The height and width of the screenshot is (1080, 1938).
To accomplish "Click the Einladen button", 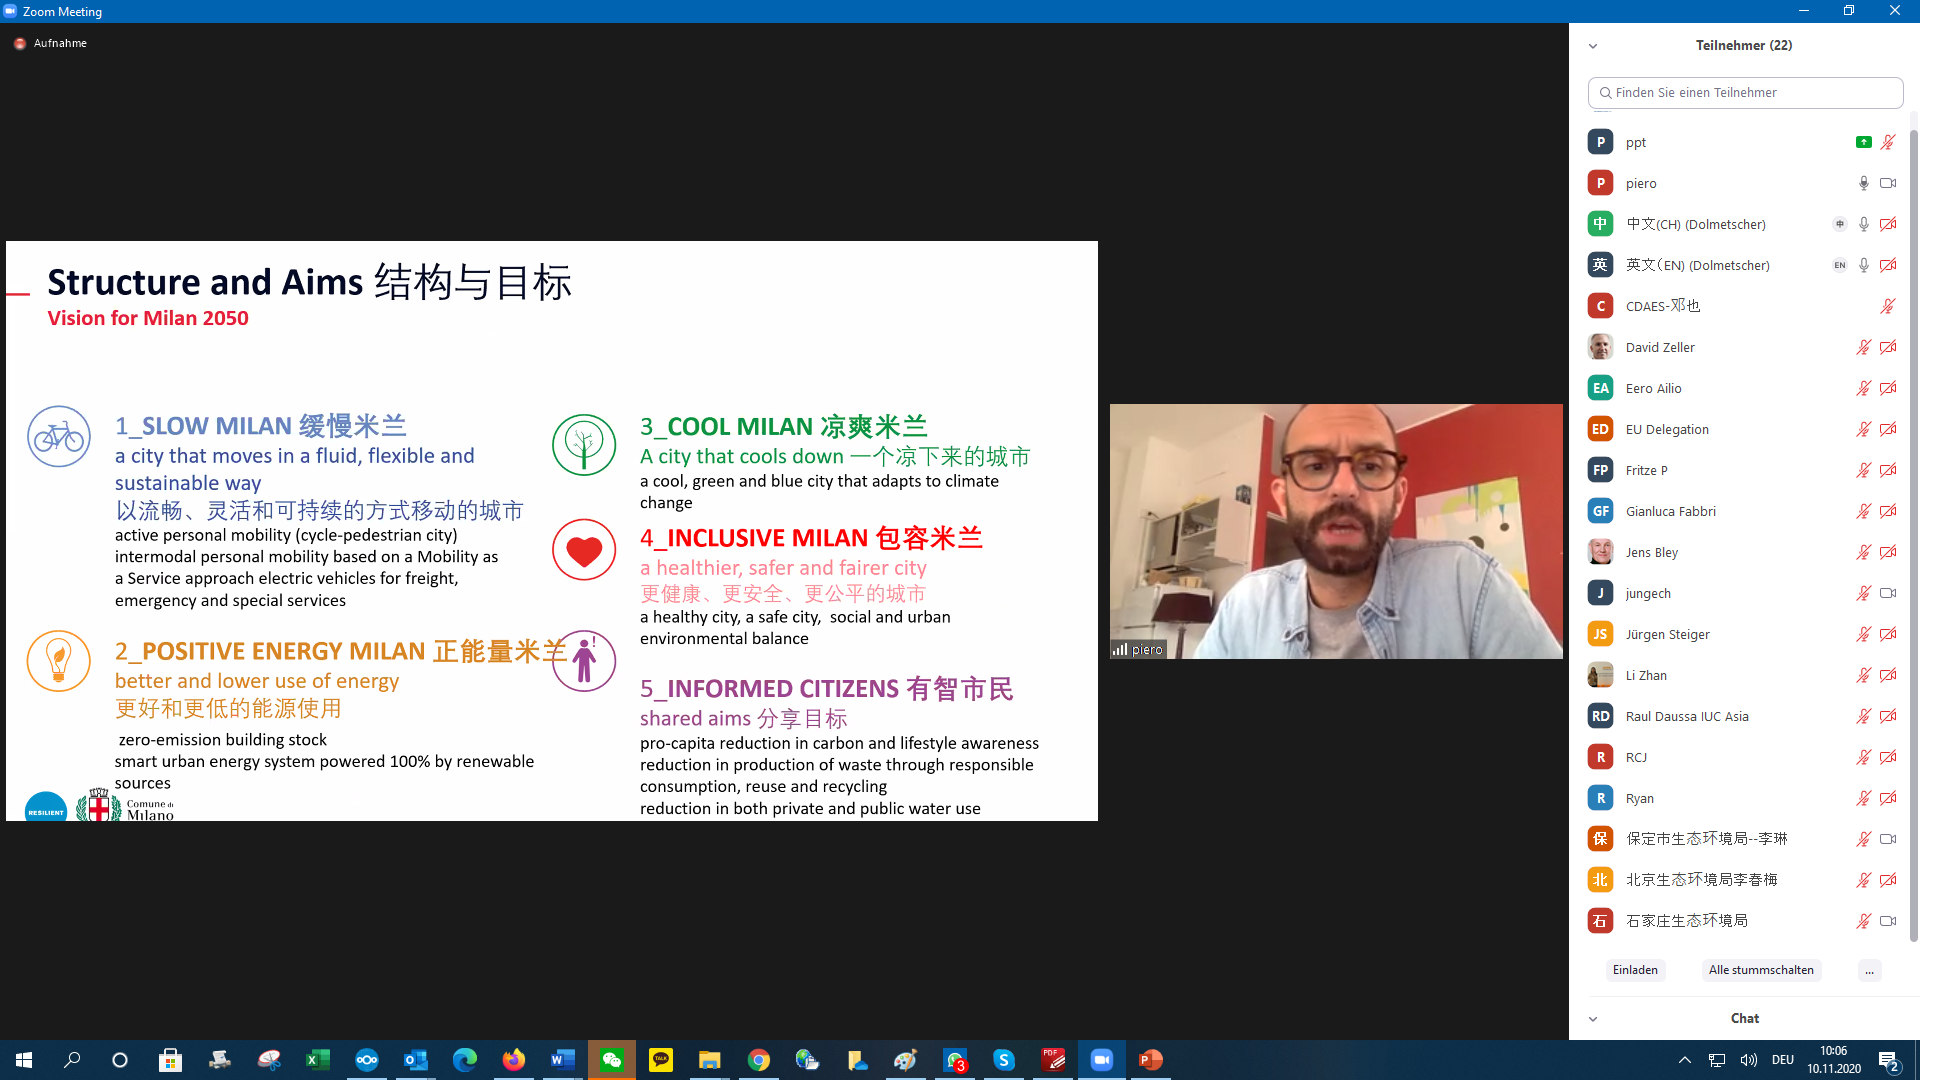I will coord(1635,970).
